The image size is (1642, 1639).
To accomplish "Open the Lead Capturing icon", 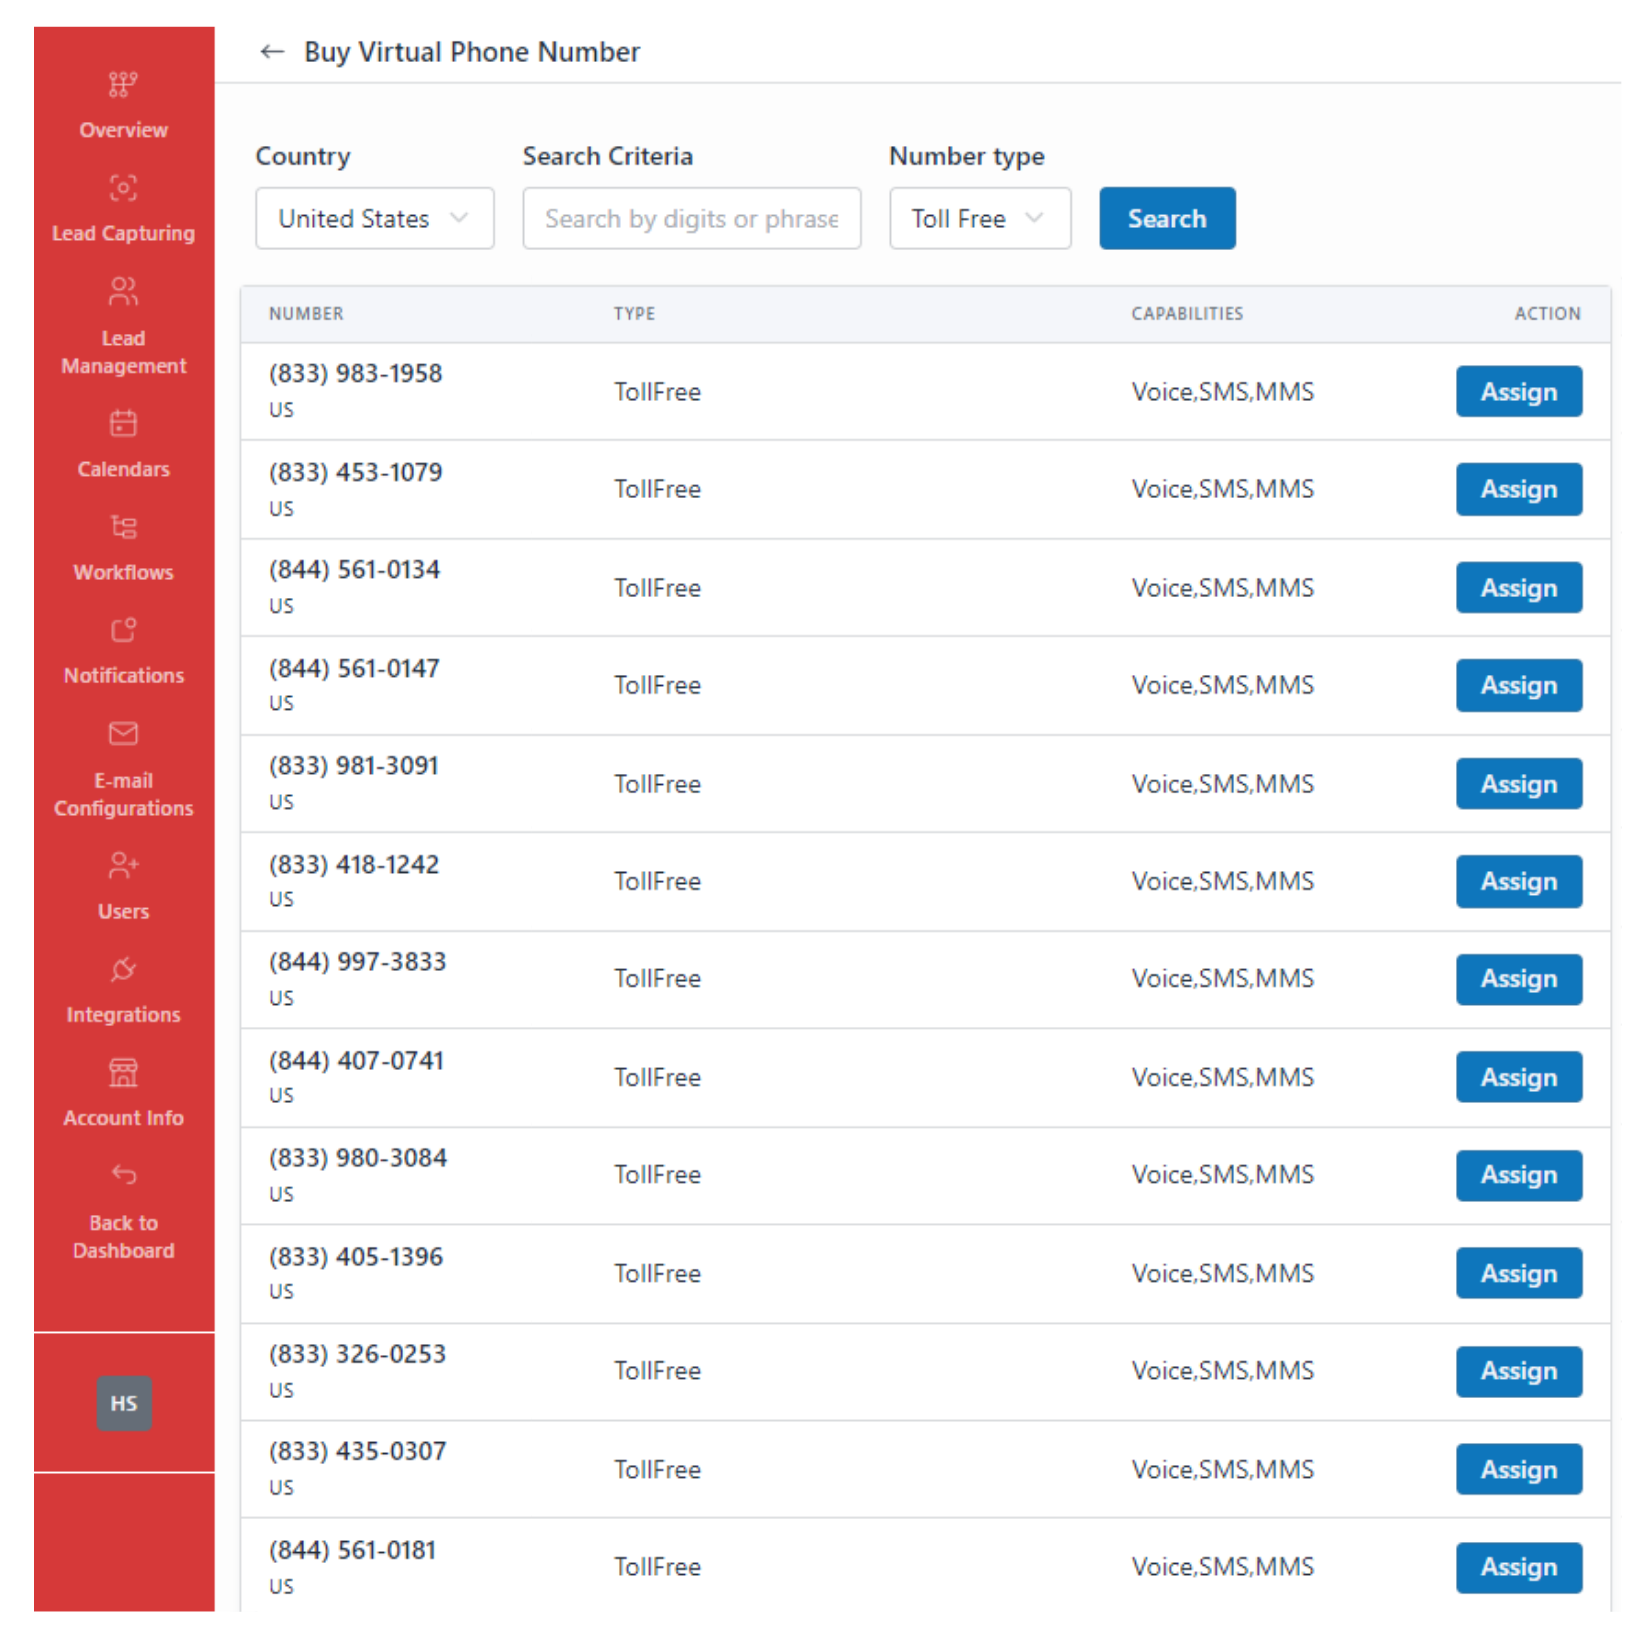I will tap(123, 188).
